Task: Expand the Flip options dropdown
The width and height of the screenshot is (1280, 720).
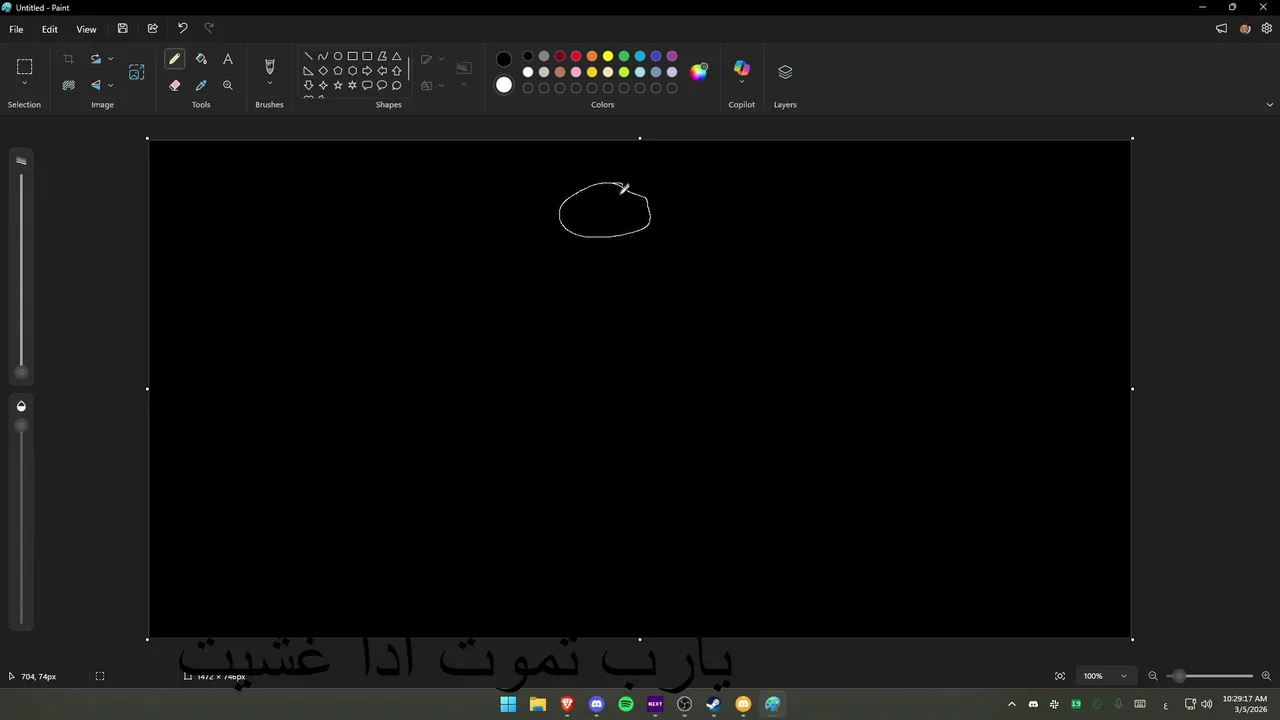Action: [110, 85]
